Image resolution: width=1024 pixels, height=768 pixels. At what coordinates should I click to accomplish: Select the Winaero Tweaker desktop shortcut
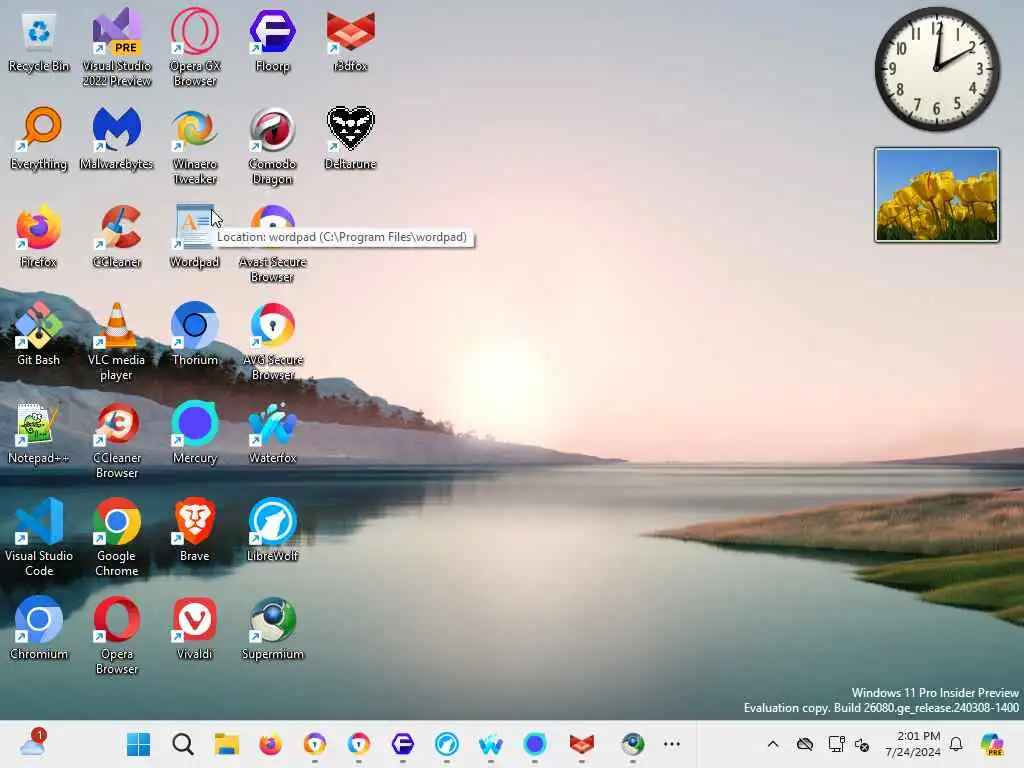point(195,146)
